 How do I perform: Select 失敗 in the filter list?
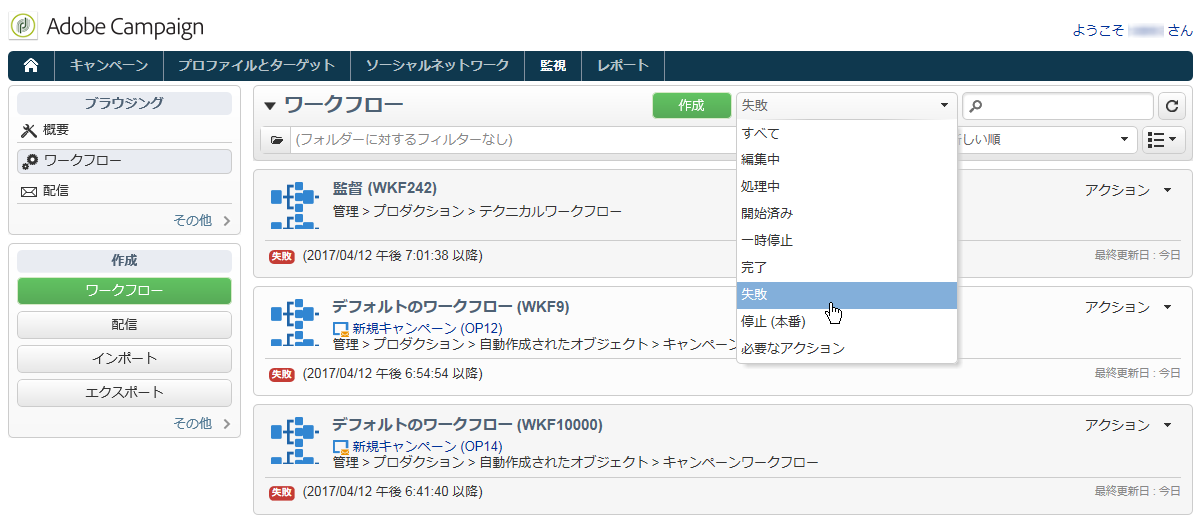(x=847, y=295)
